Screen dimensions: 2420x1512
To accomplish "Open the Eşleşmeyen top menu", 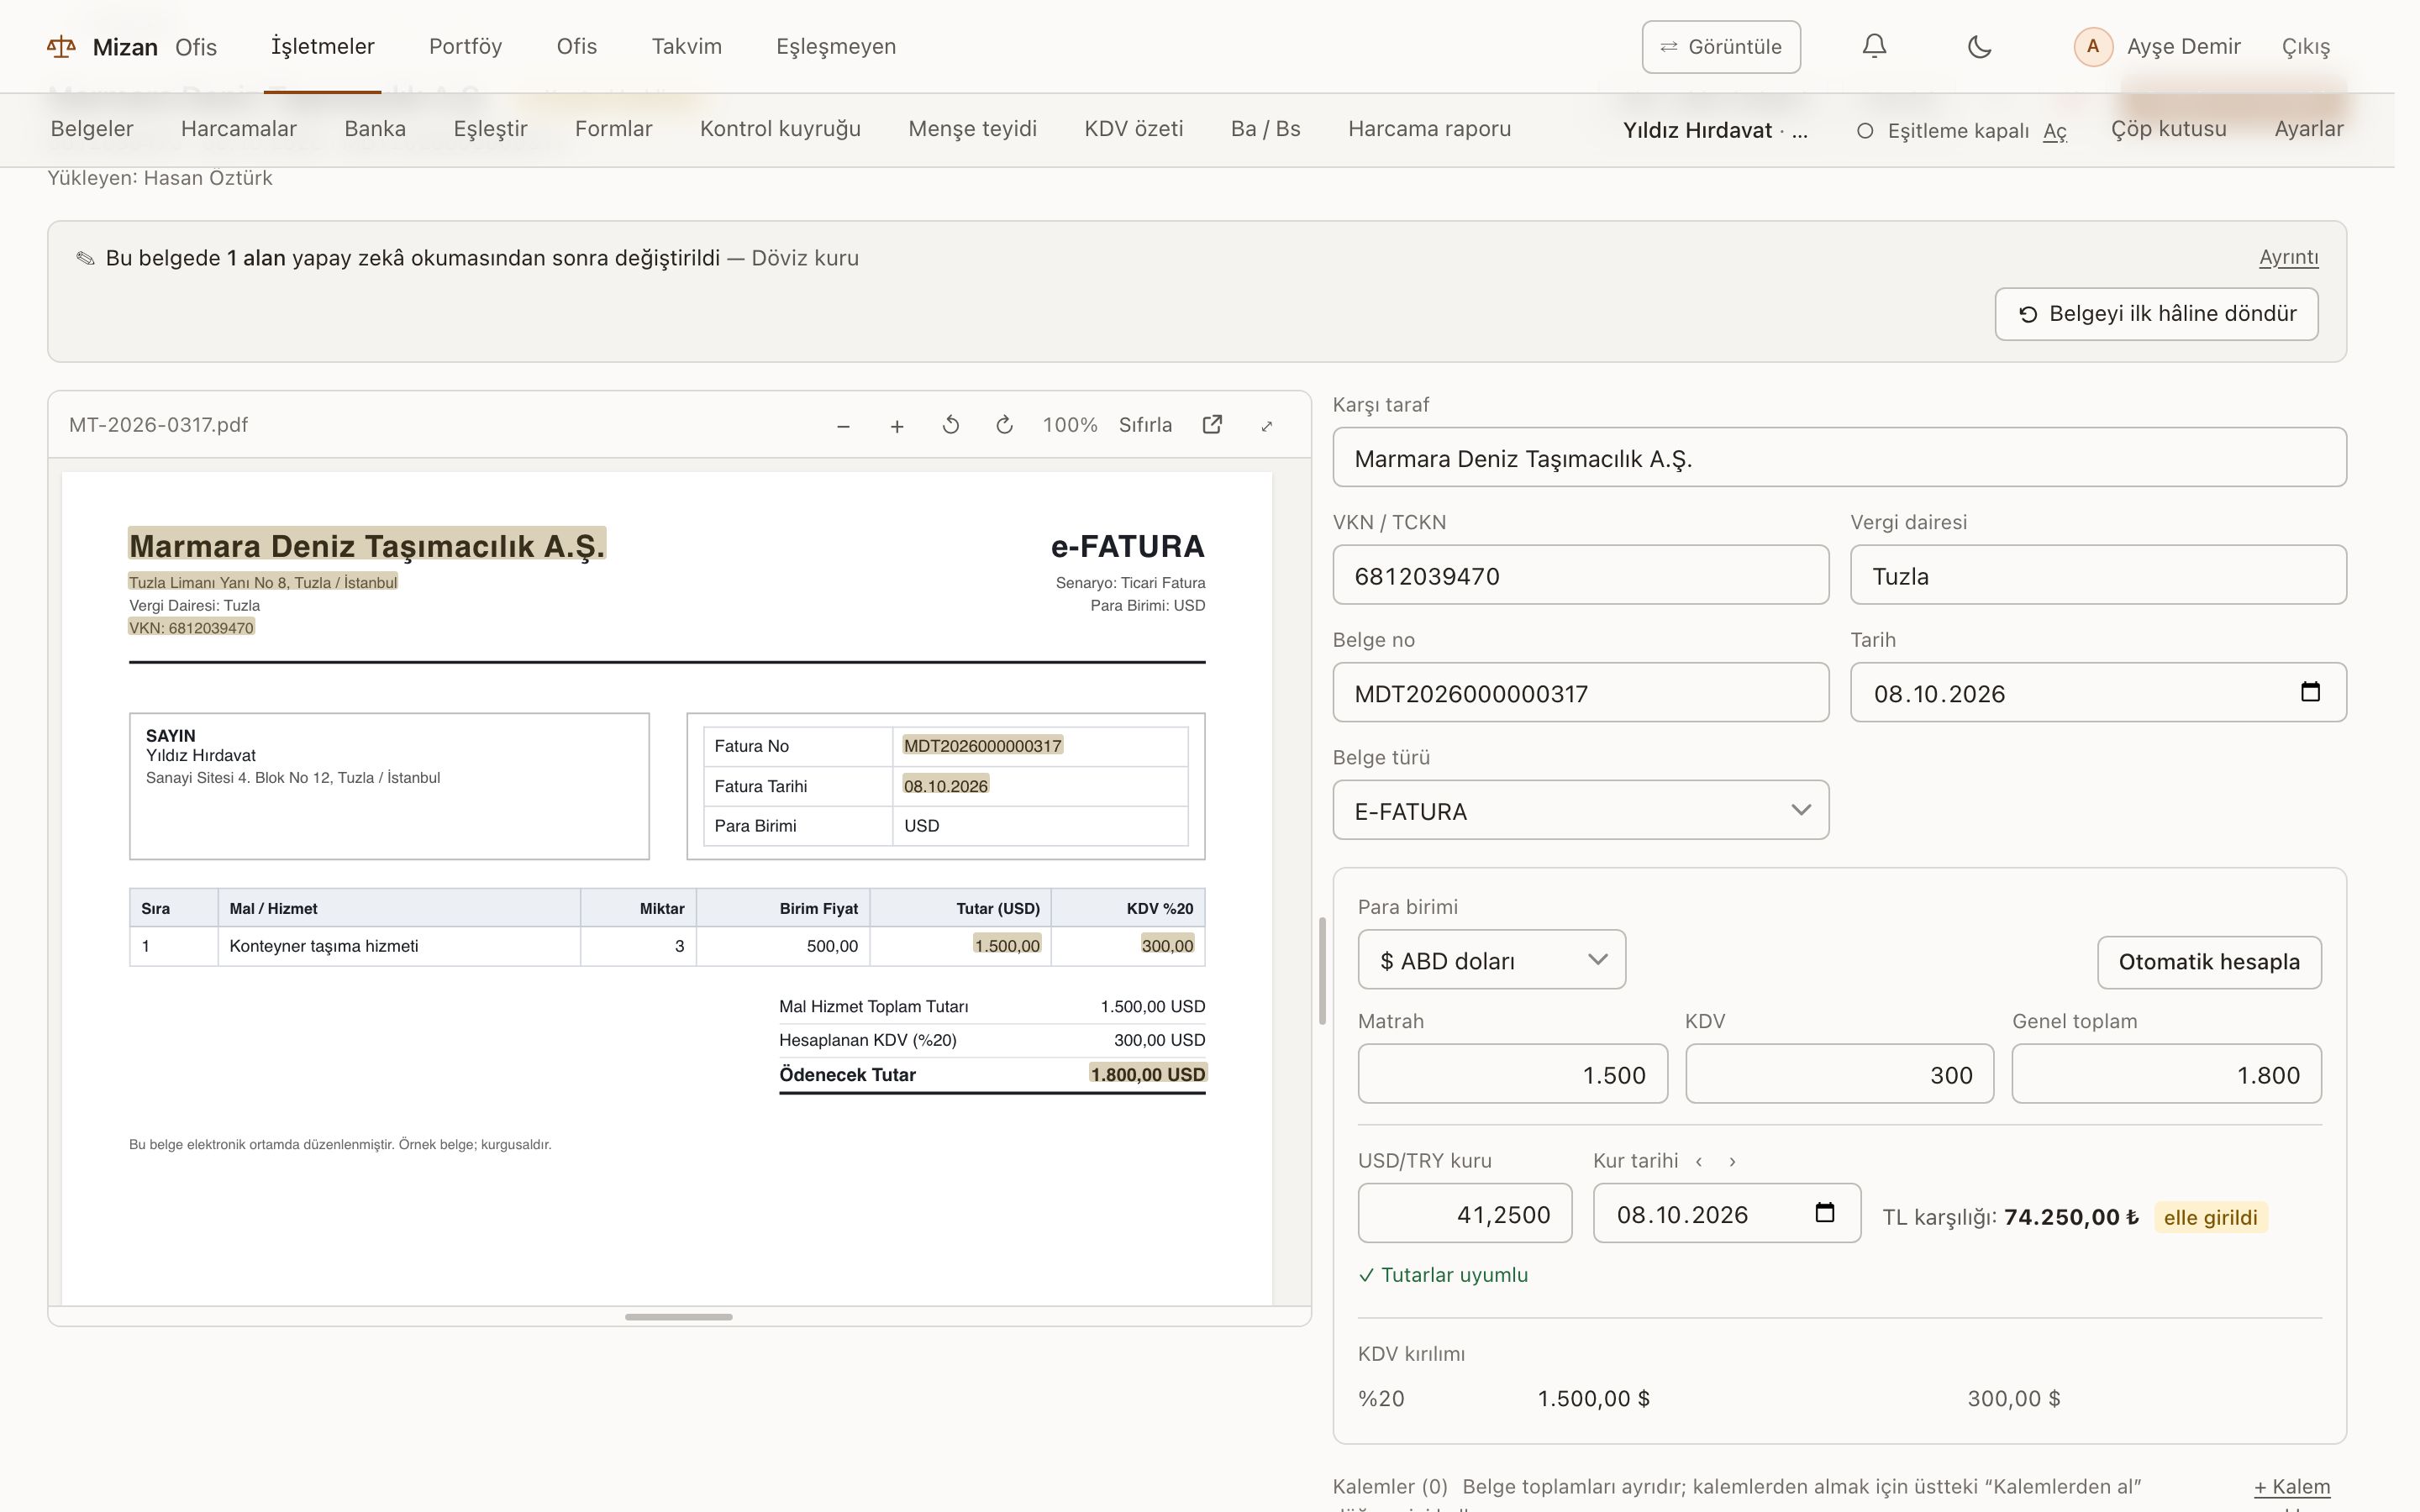I will click(x=836, y=47).
